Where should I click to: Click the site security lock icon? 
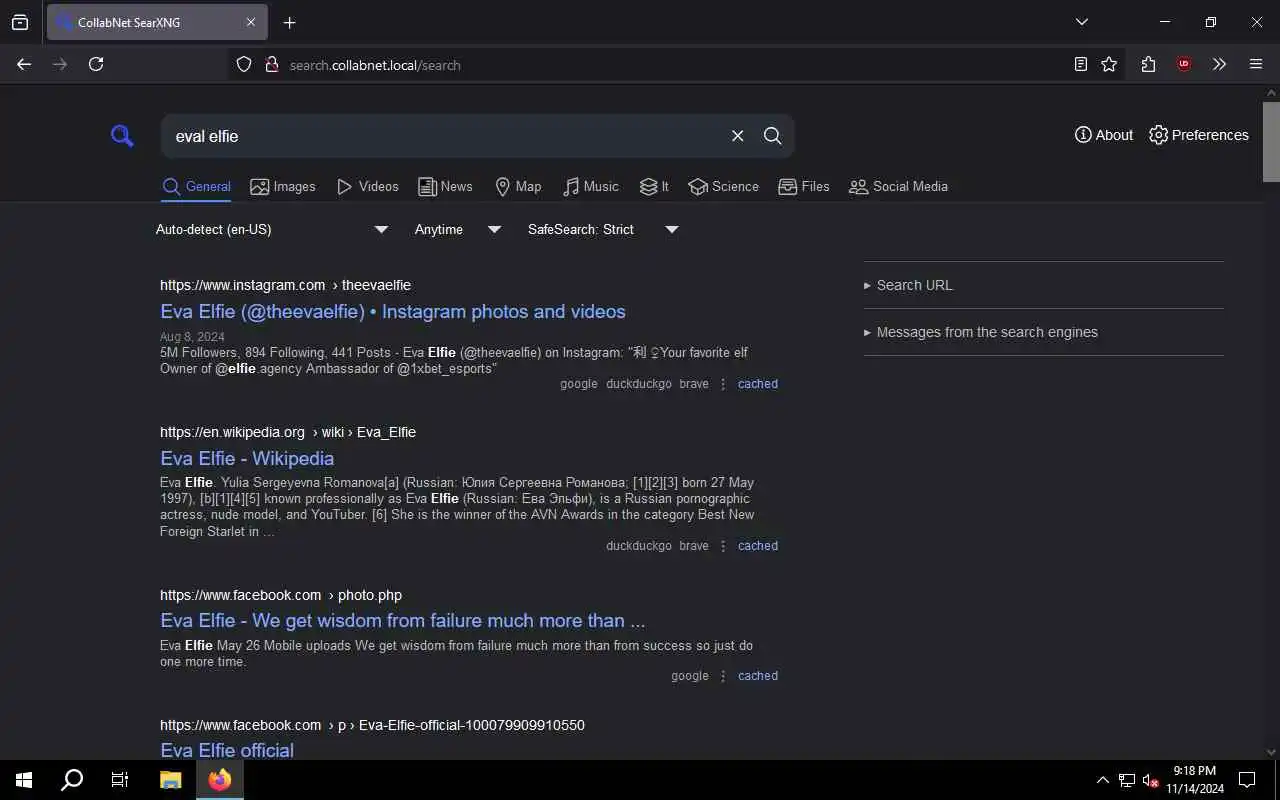pos(271,64)
